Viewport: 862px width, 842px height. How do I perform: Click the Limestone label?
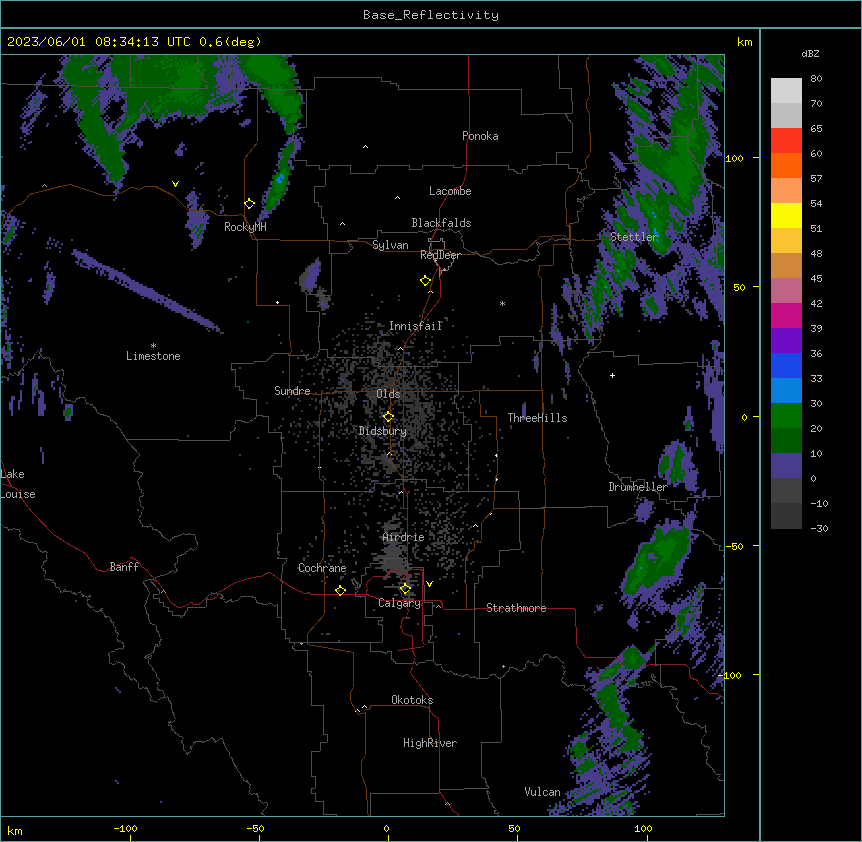(x=153, y=356)
